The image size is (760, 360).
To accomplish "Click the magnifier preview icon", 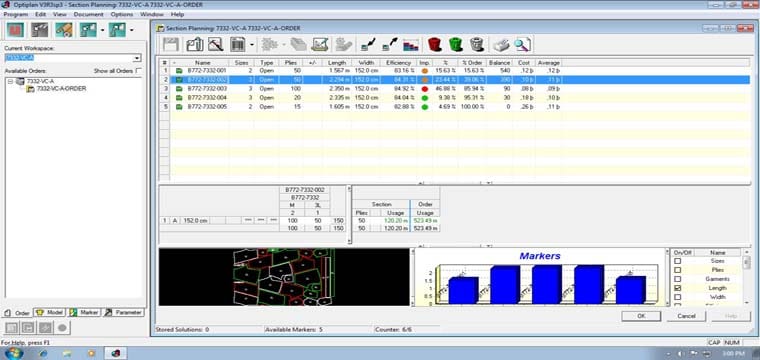I will [x=522, y=45].
